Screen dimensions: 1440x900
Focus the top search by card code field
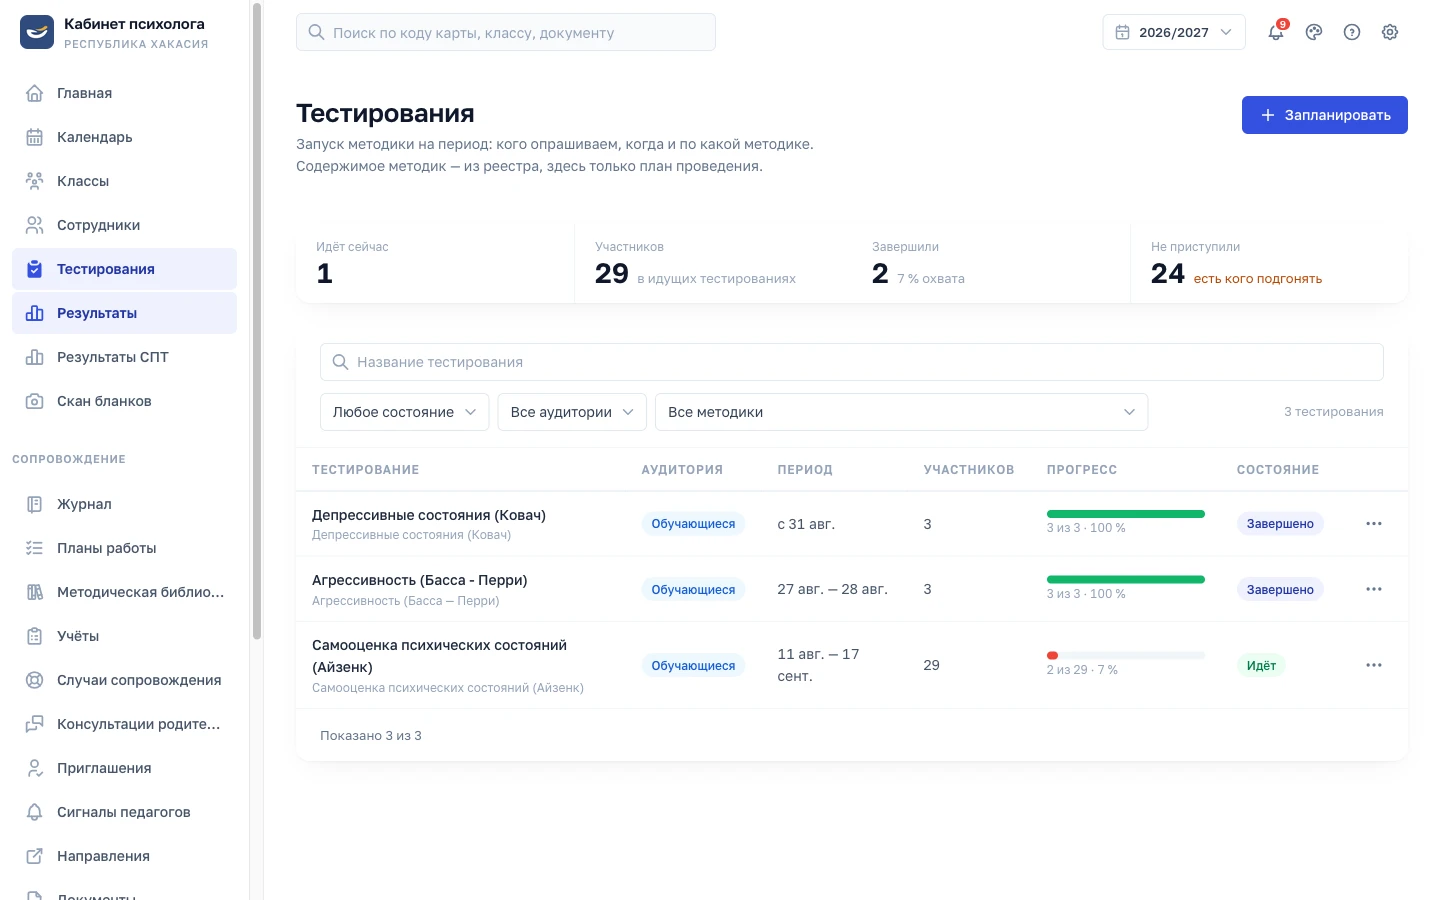click(x=506, y=32)
